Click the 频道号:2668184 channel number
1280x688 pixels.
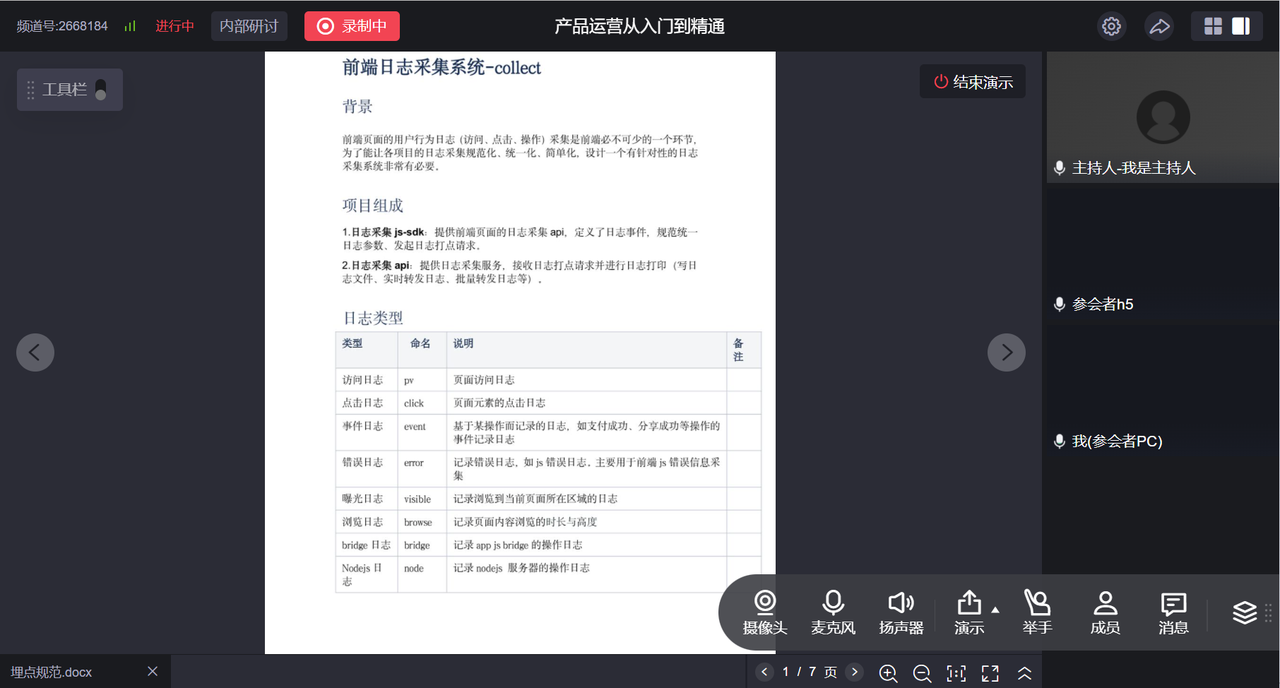click(62, 26)
